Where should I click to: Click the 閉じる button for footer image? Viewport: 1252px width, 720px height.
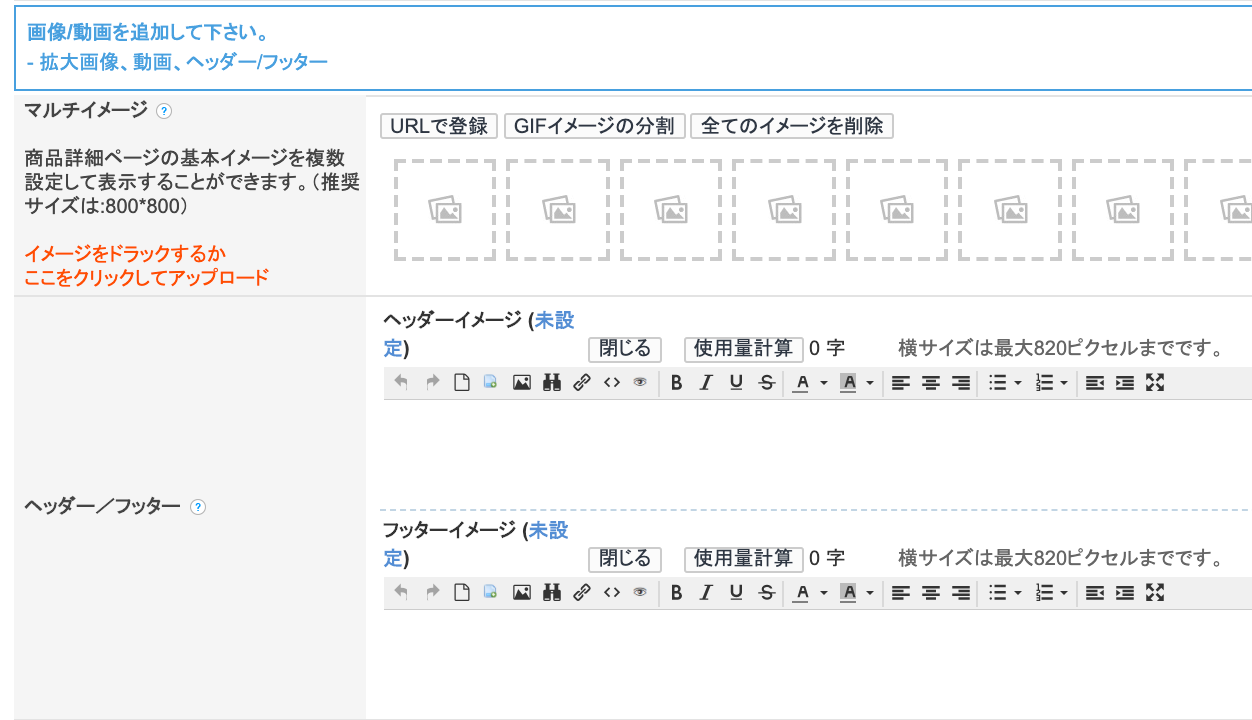625,558
